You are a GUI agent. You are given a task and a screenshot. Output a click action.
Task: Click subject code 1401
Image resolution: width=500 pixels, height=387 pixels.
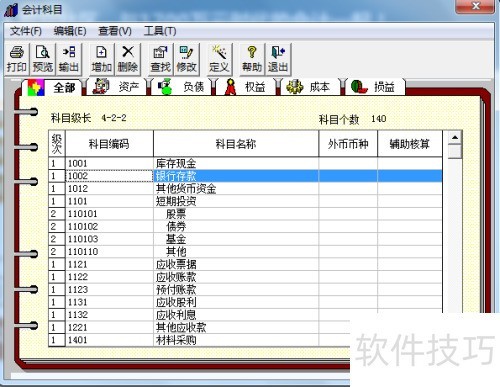(x=78, y=340)
